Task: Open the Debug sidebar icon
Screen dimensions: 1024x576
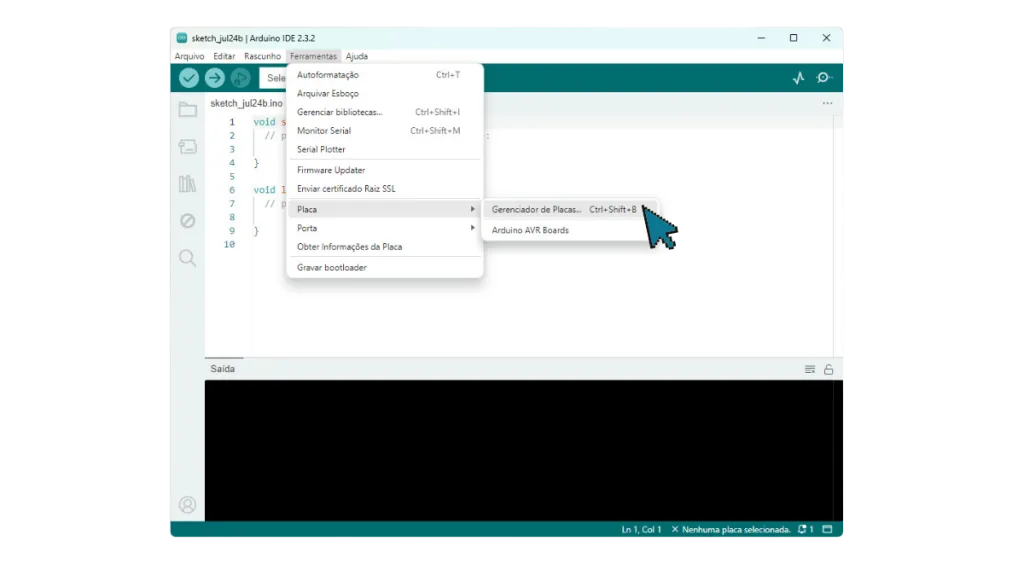Action: (x=187, y=221)
